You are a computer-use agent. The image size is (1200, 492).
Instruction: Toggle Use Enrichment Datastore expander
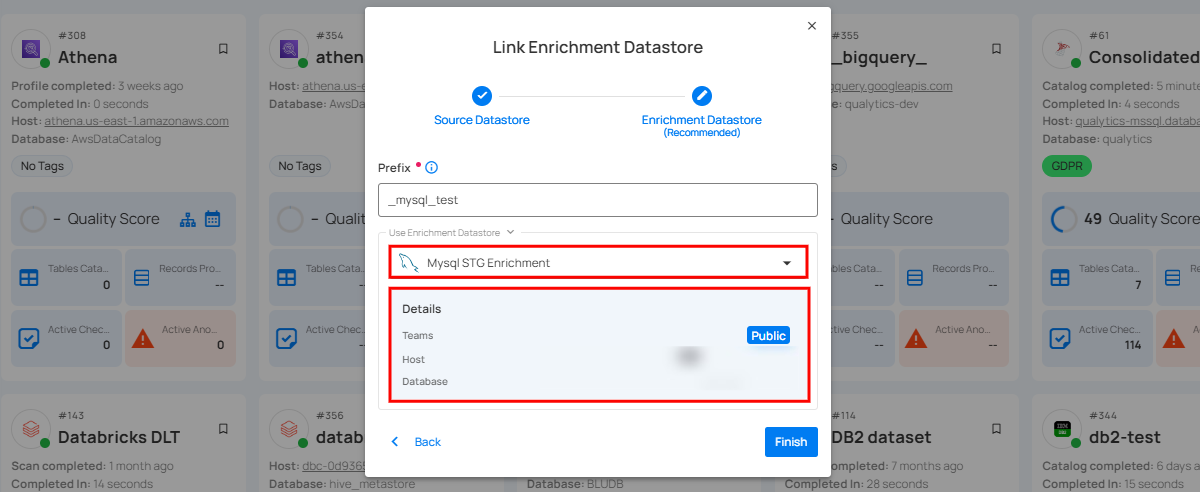(452, 232)
